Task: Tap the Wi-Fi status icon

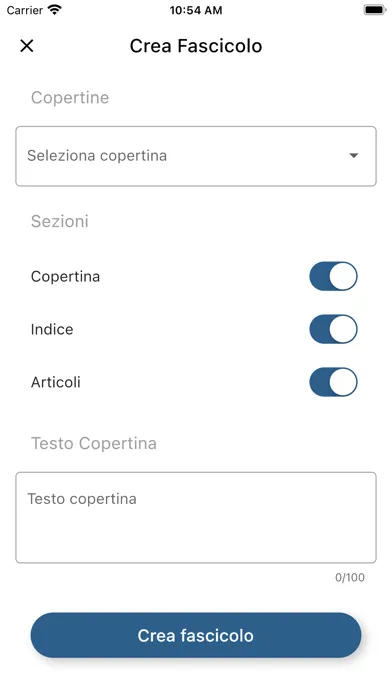Action: pos(55,10)
